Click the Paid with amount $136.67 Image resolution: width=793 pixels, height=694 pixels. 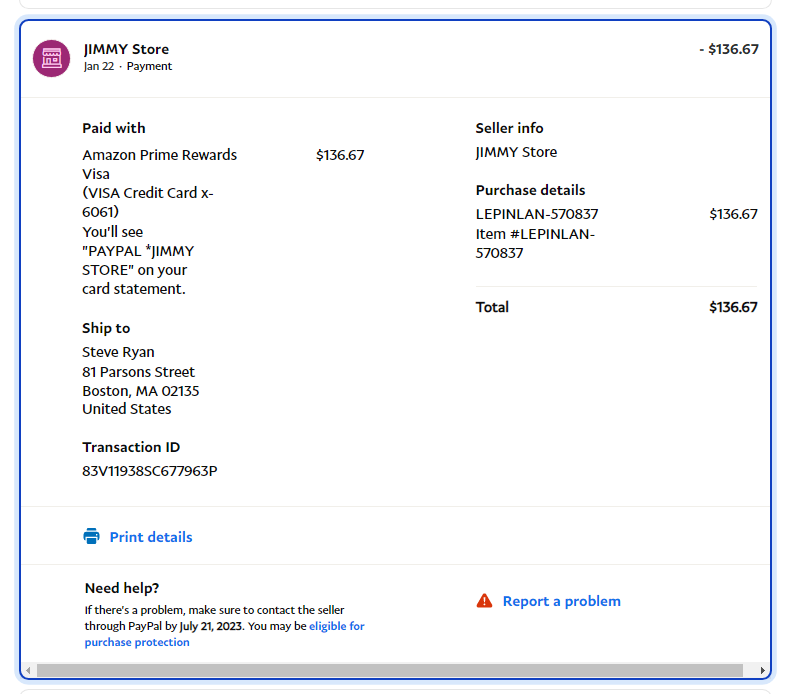point(340,155)
